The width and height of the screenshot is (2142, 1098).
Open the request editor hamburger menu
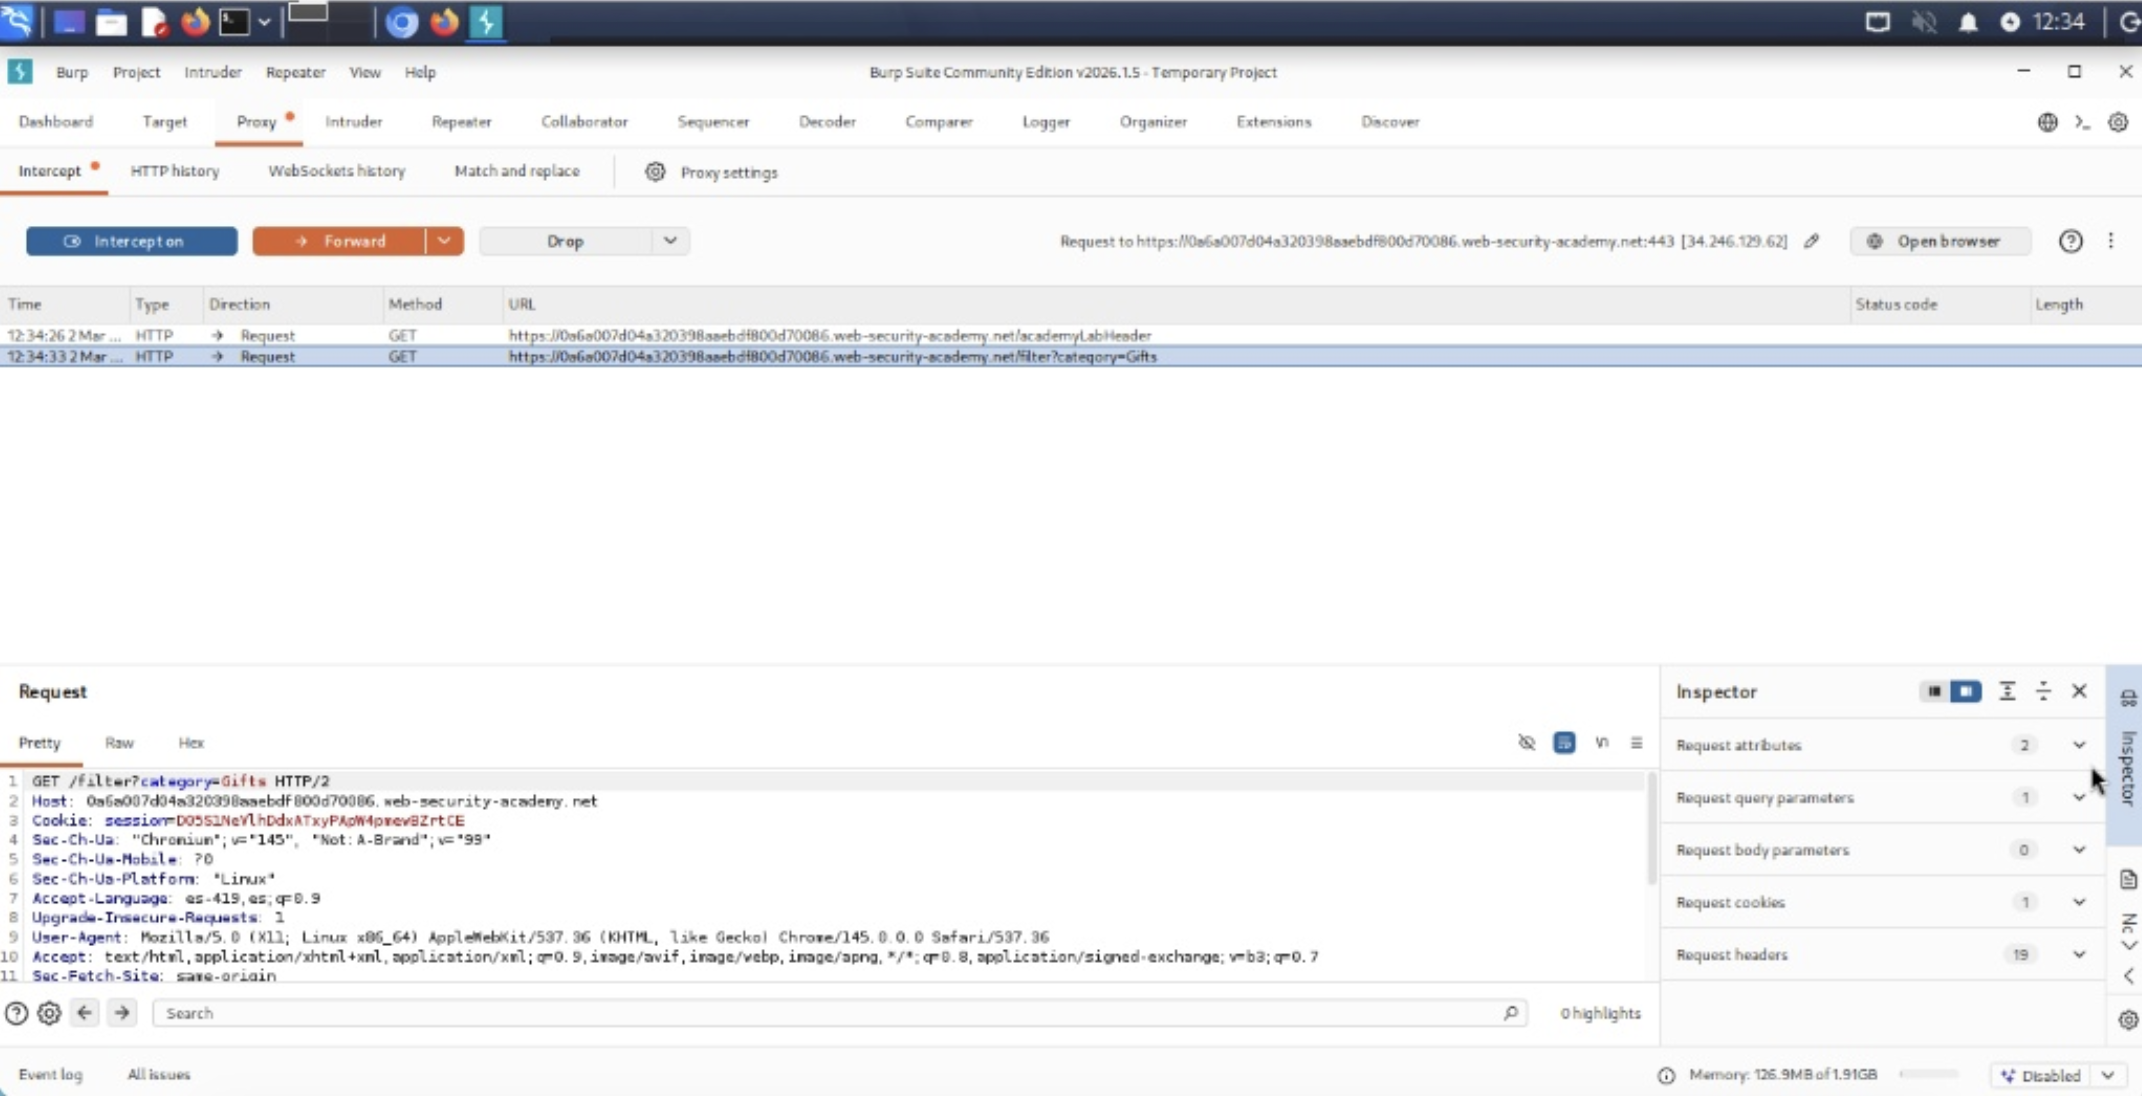coord(1636,743)
